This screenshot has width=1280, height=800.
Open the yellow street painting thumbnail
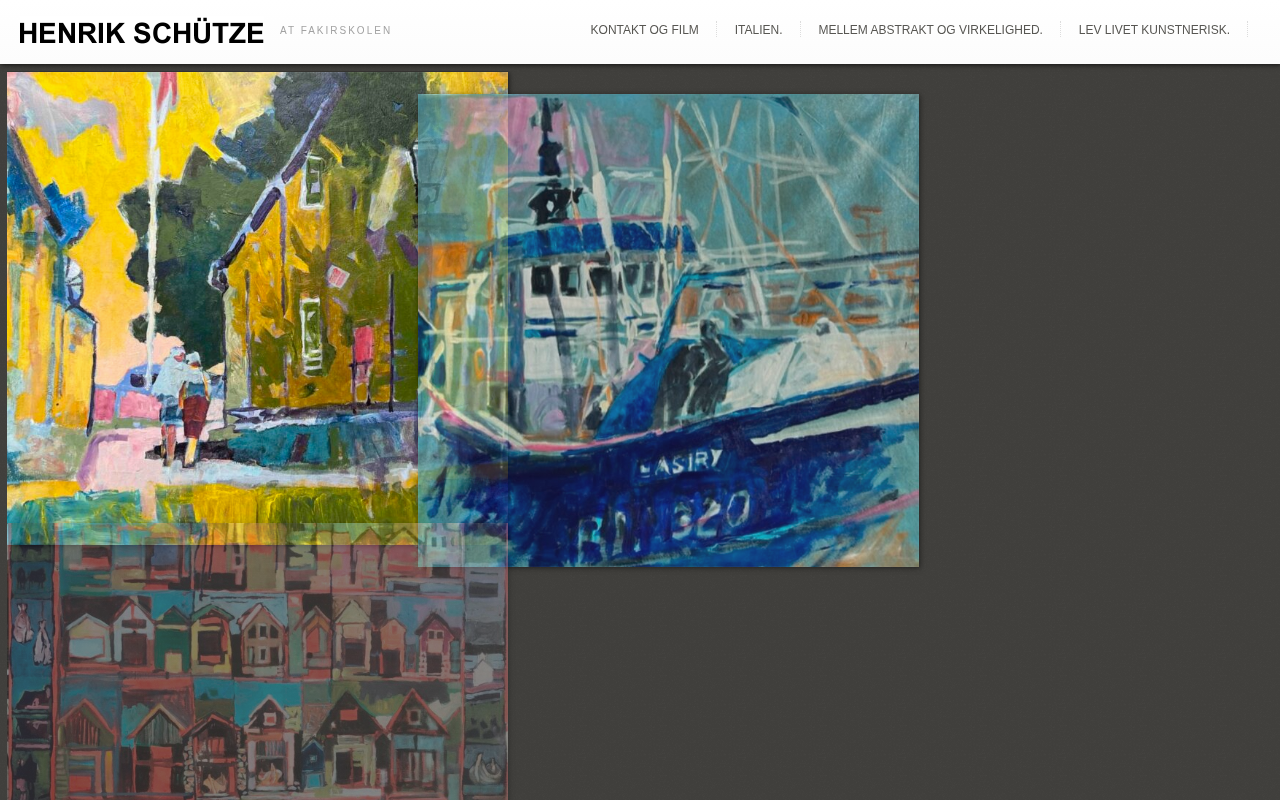pyautogui.click(x=212, y=300)
